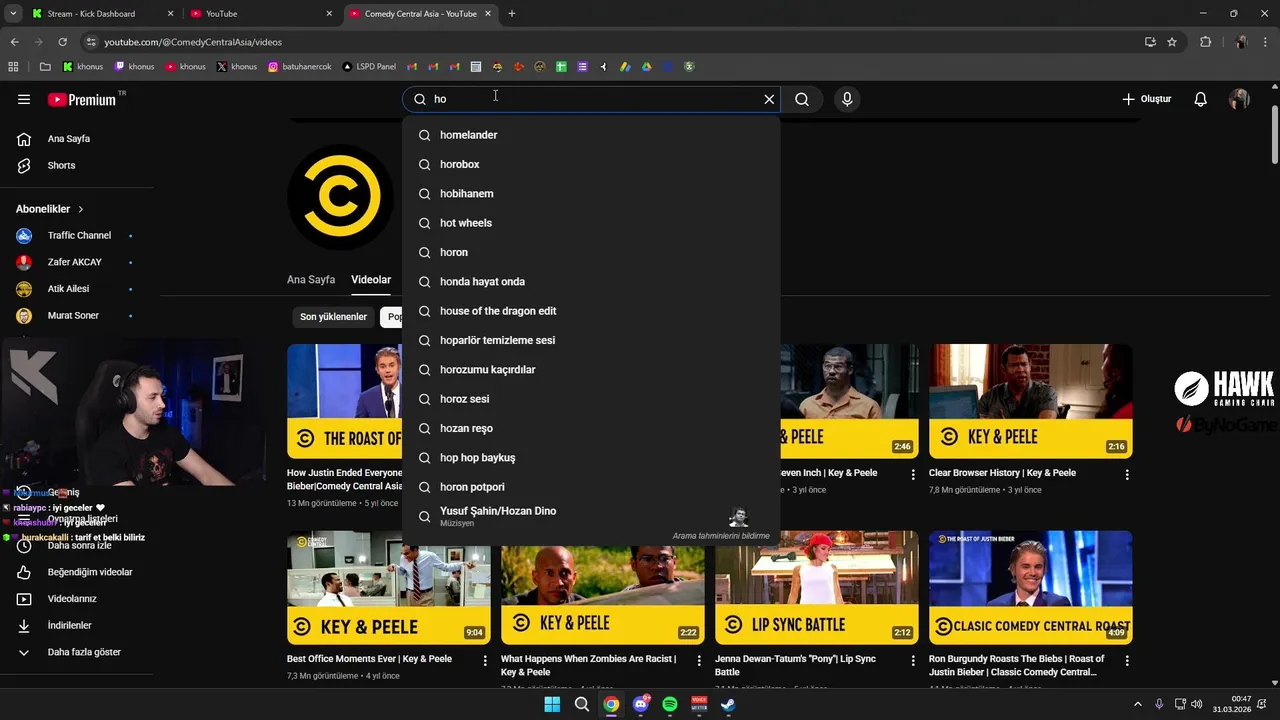Open the YouTube hamburger guide menu
This screenshot has width=1280, height=720.
point(24,99)
